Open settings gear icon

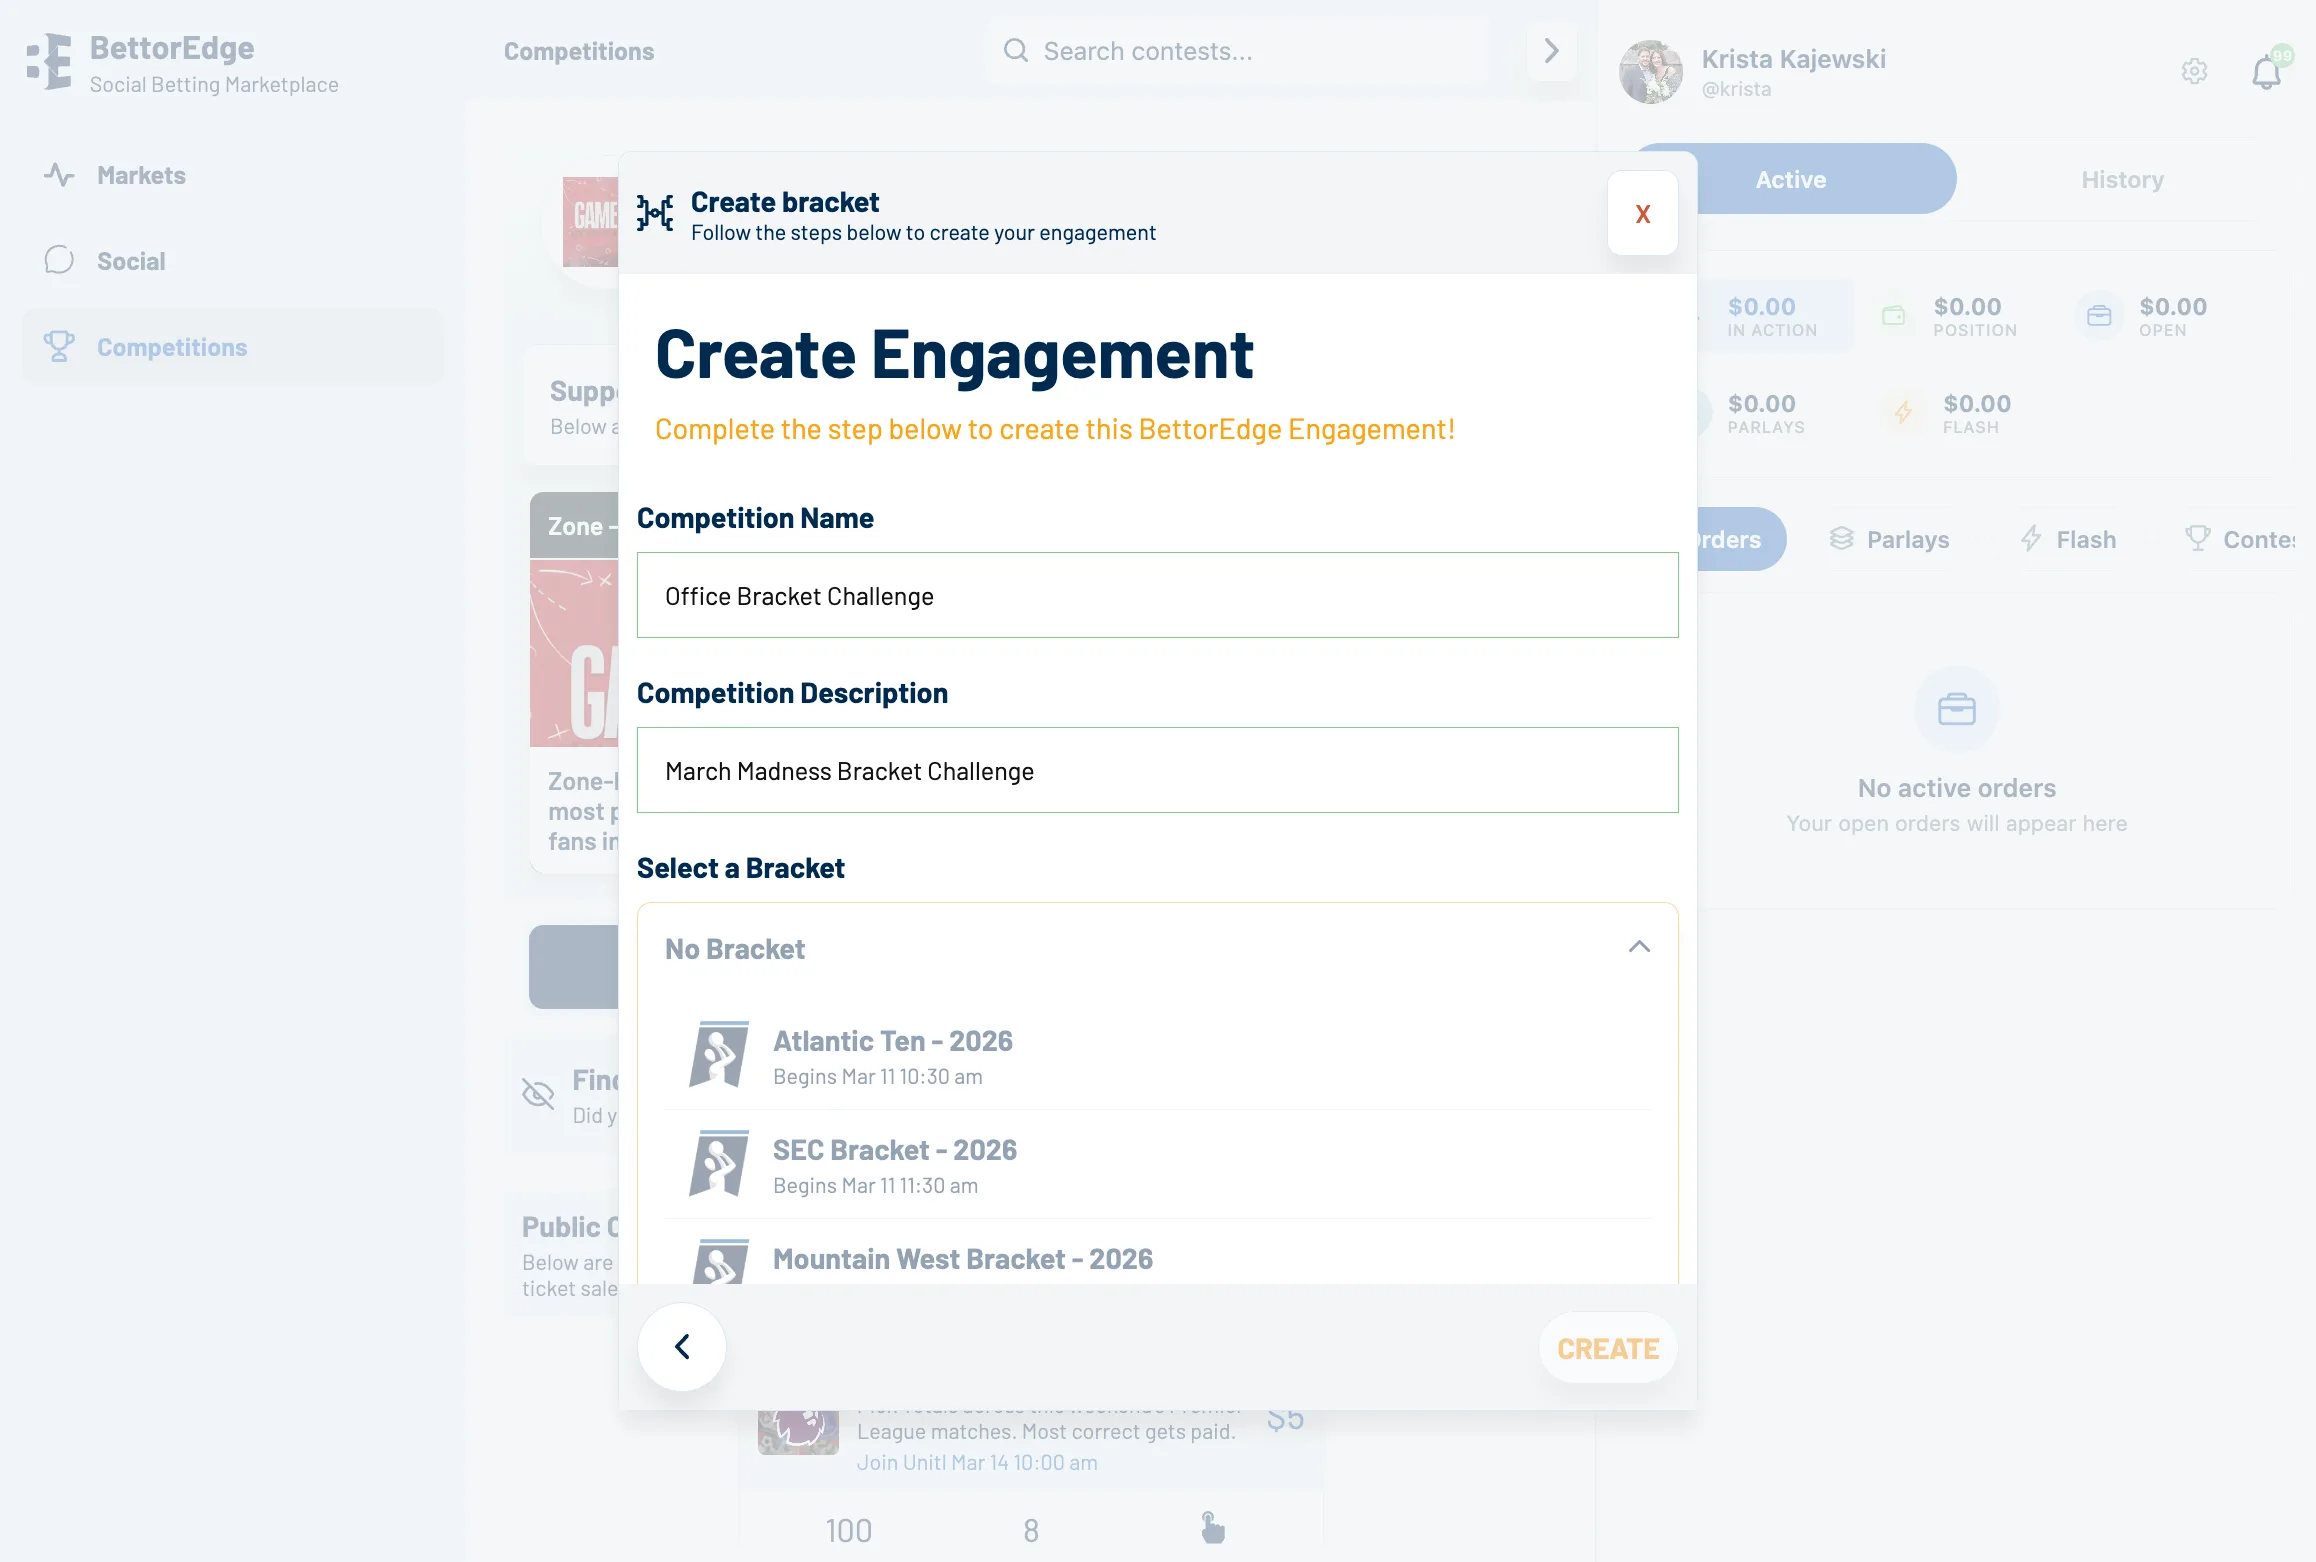(x=2194, y=71)
